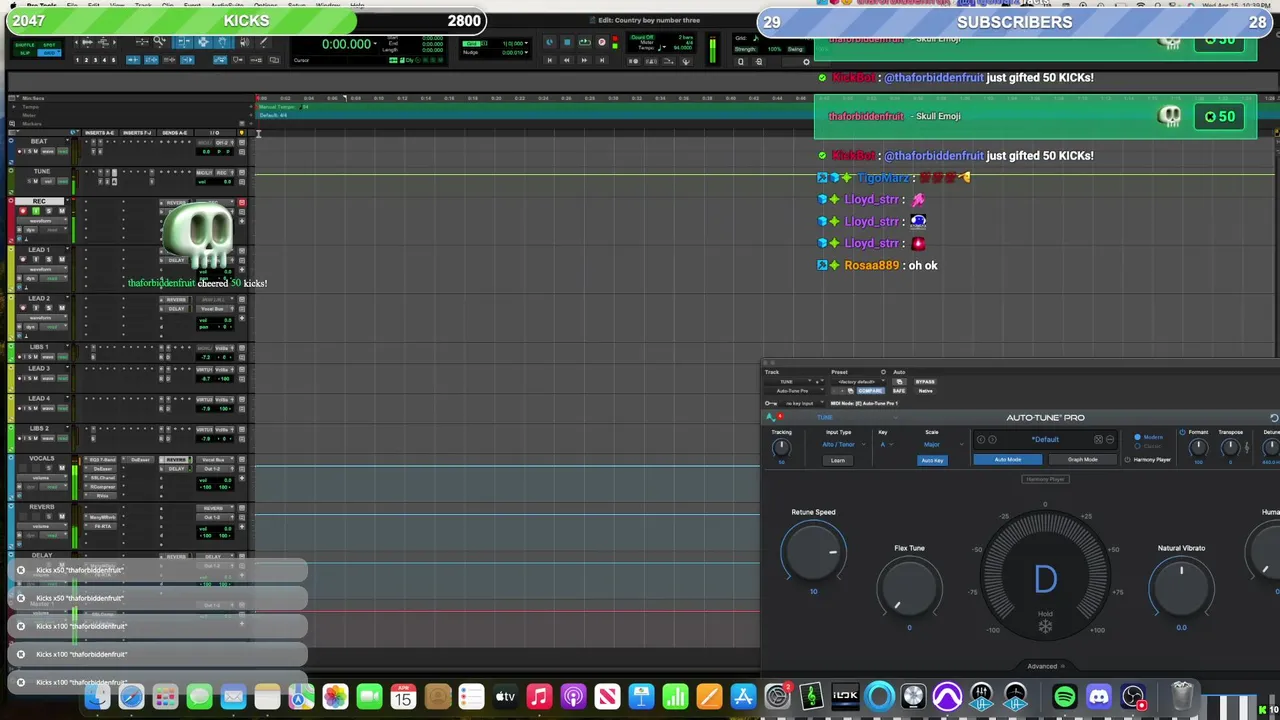Open the Key A dropdown
This screenshot has height=720, width=1280.
[886, 444]
